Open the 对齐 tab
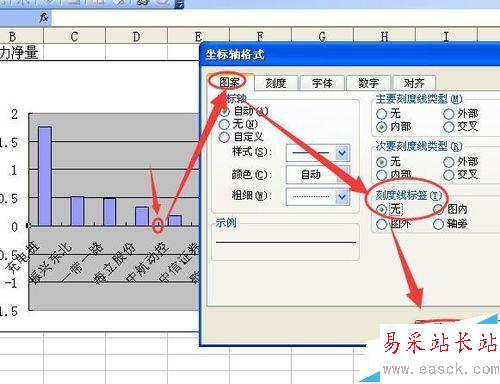The height and width of the screenshot is (384, 500). [414, 83]
